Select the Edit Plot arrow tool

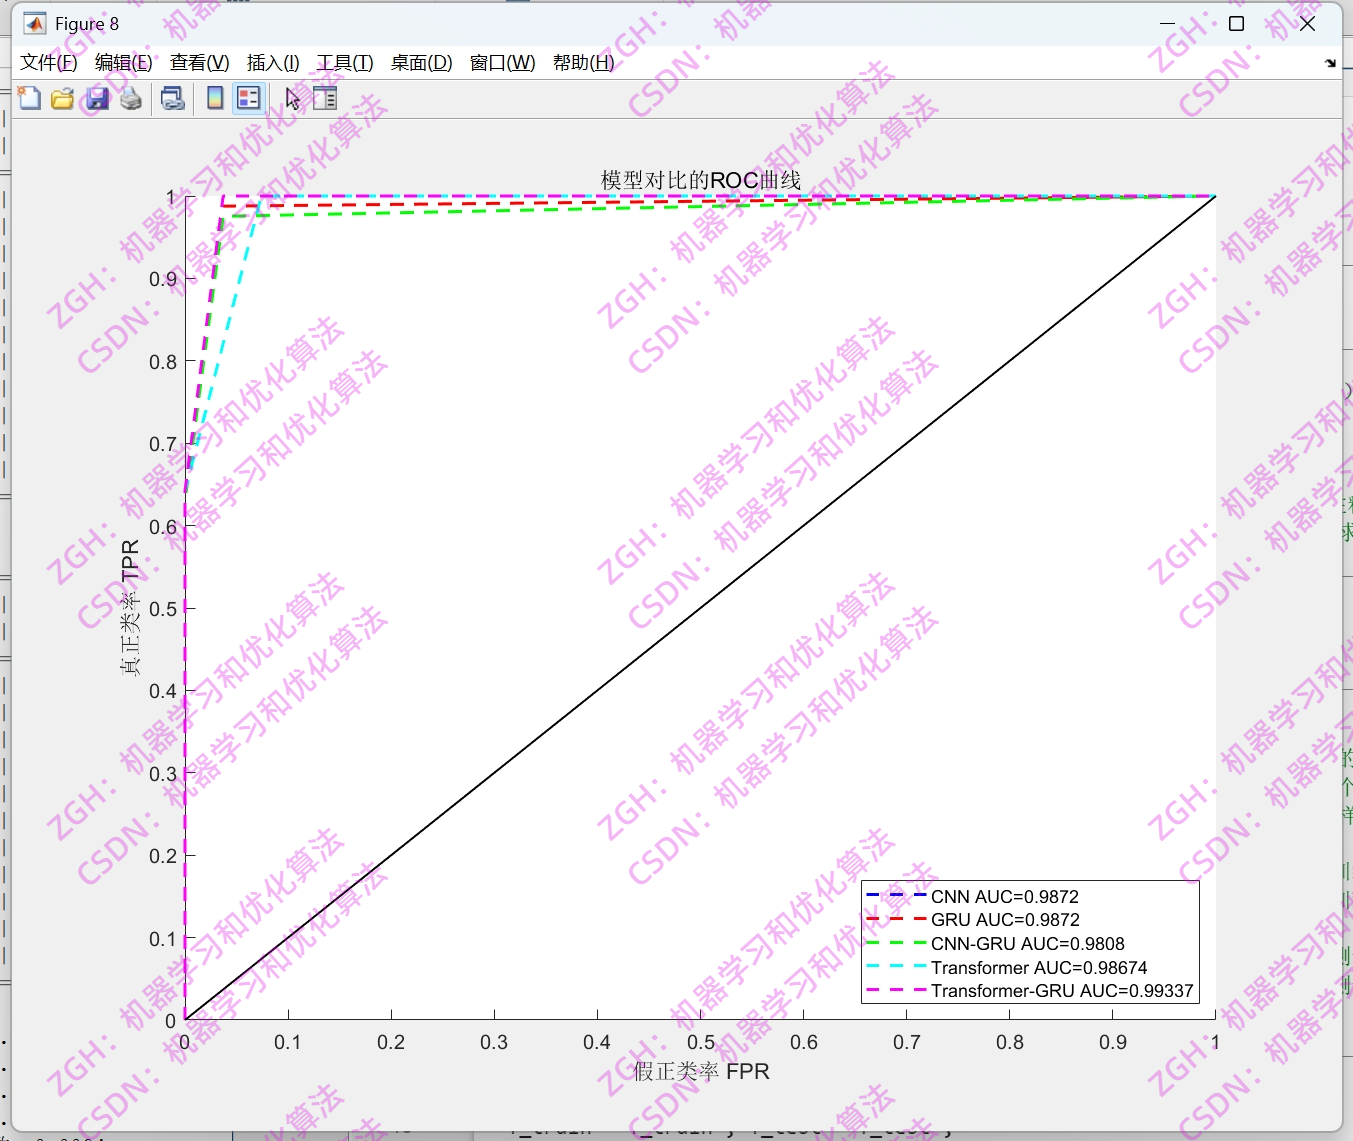(x=292, y=98)
